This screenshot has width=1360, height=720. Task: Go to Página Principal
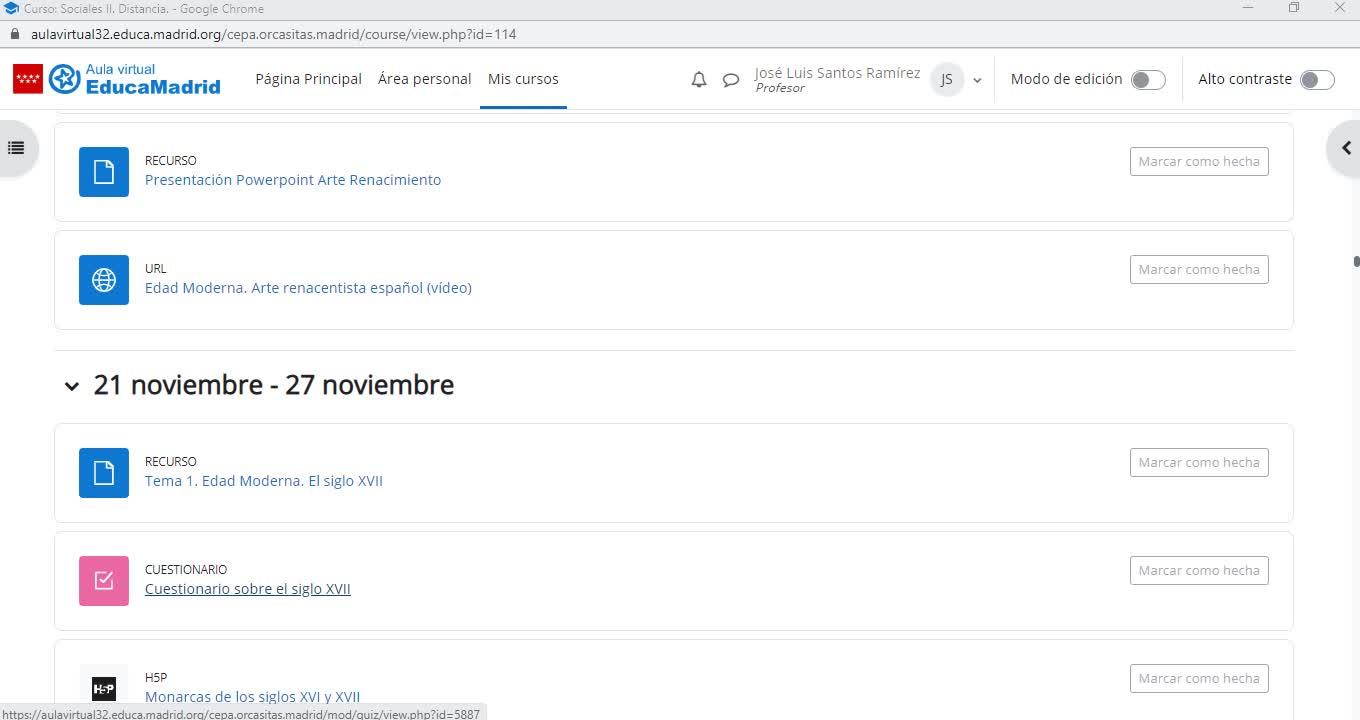click(x=308, y=79)
